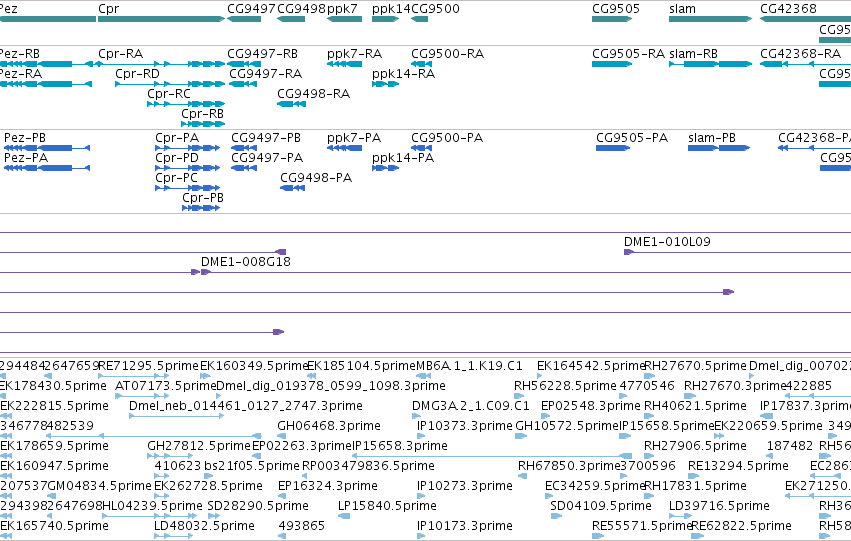Open the Cpr-RD transcript
This screenshot has width=851, height=541.
click(170, 84)
